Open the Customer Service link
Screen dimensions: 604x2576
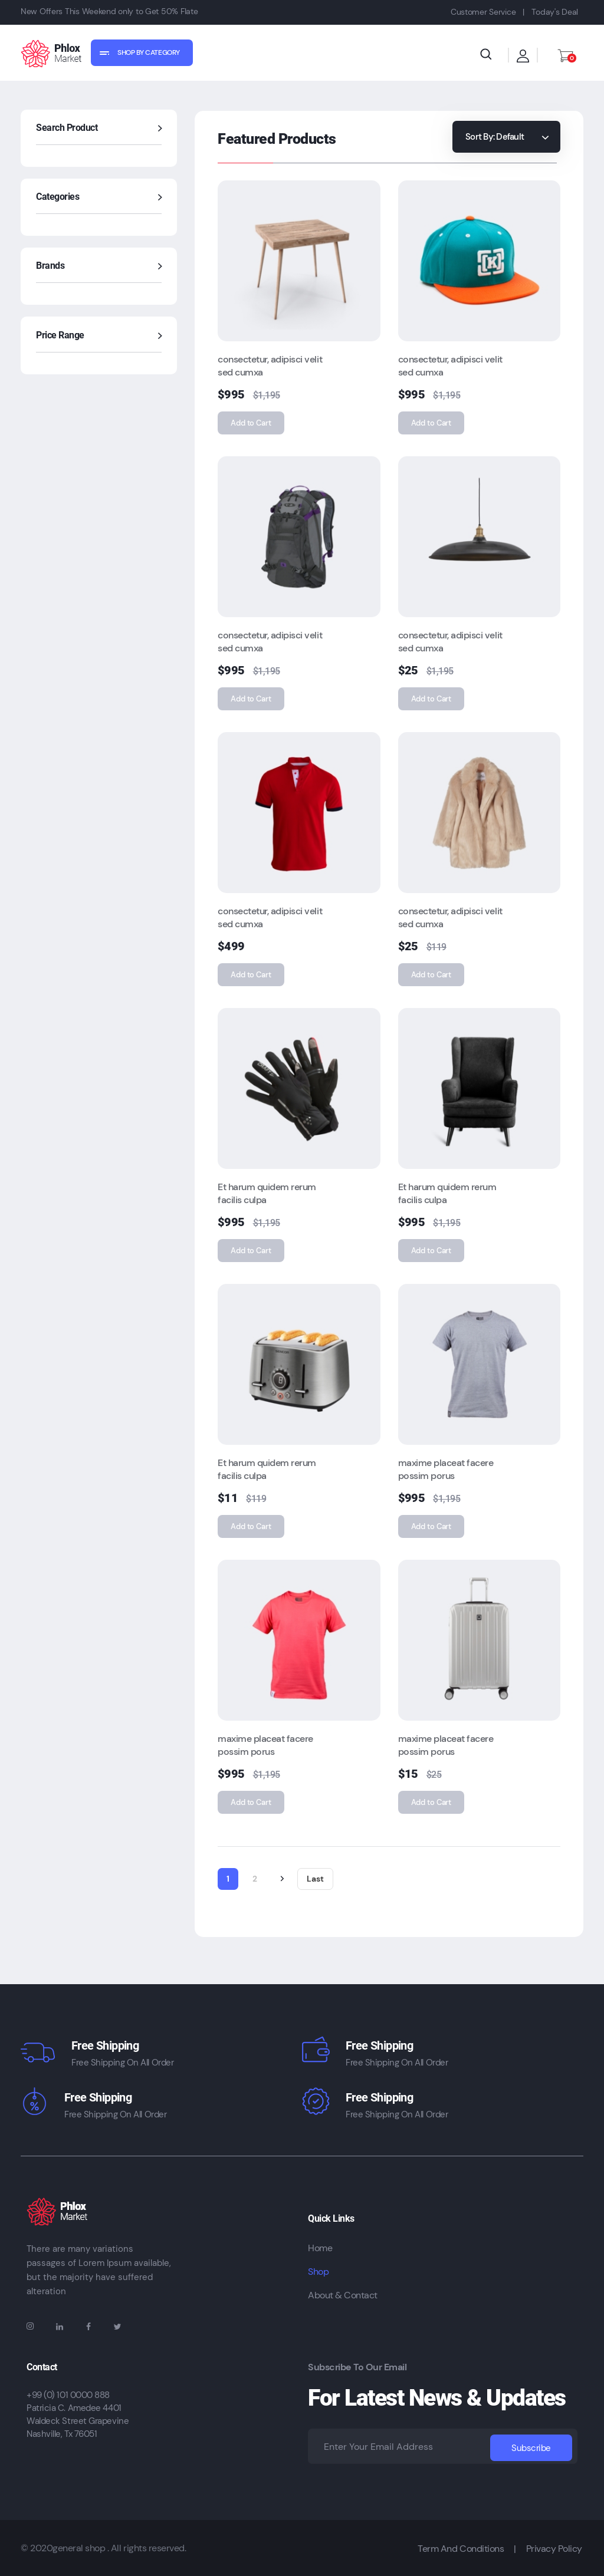pos(483,12)
